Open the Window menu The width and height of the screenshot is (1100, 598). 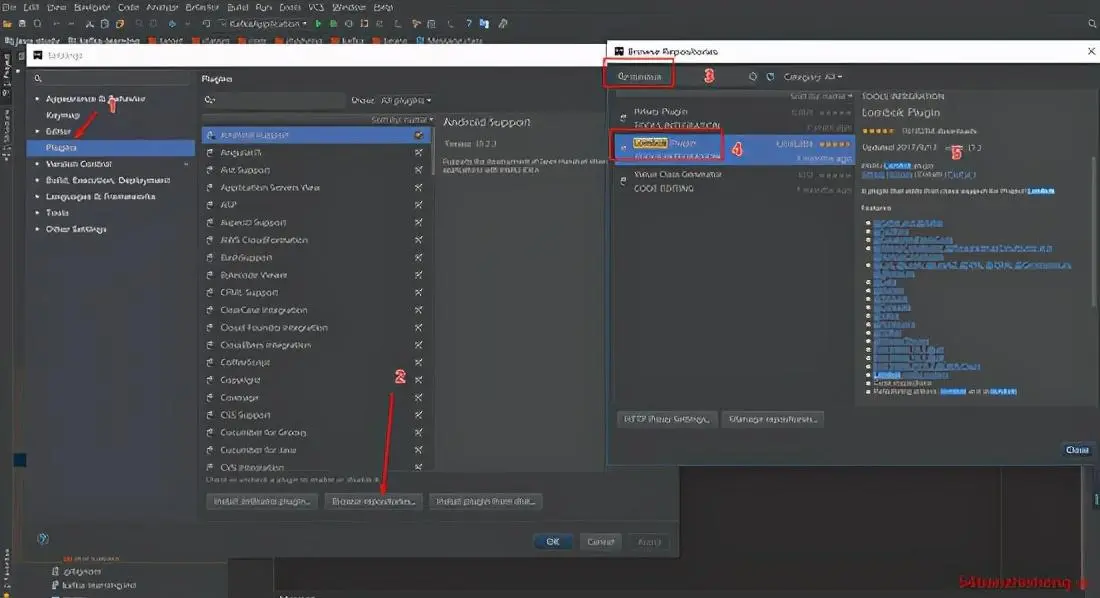(x=348, y=7)
